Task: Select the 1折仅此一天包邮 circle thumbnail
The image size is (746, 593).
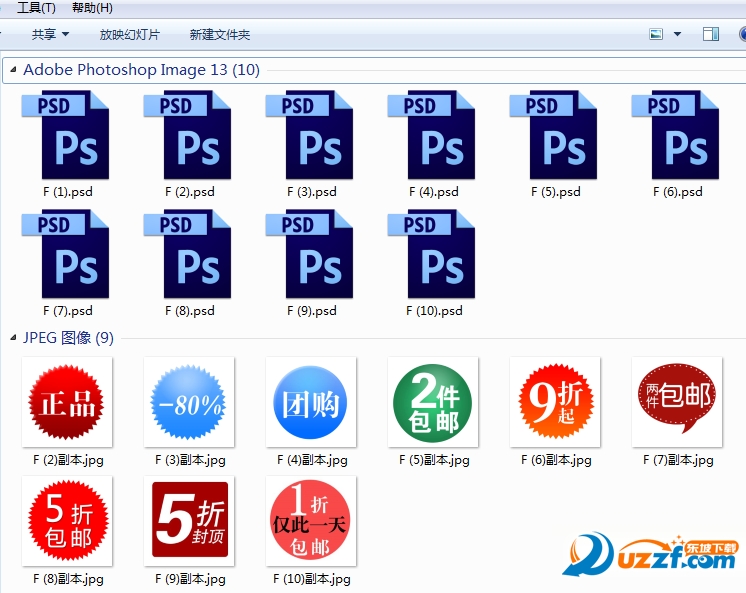Action: 311,521
